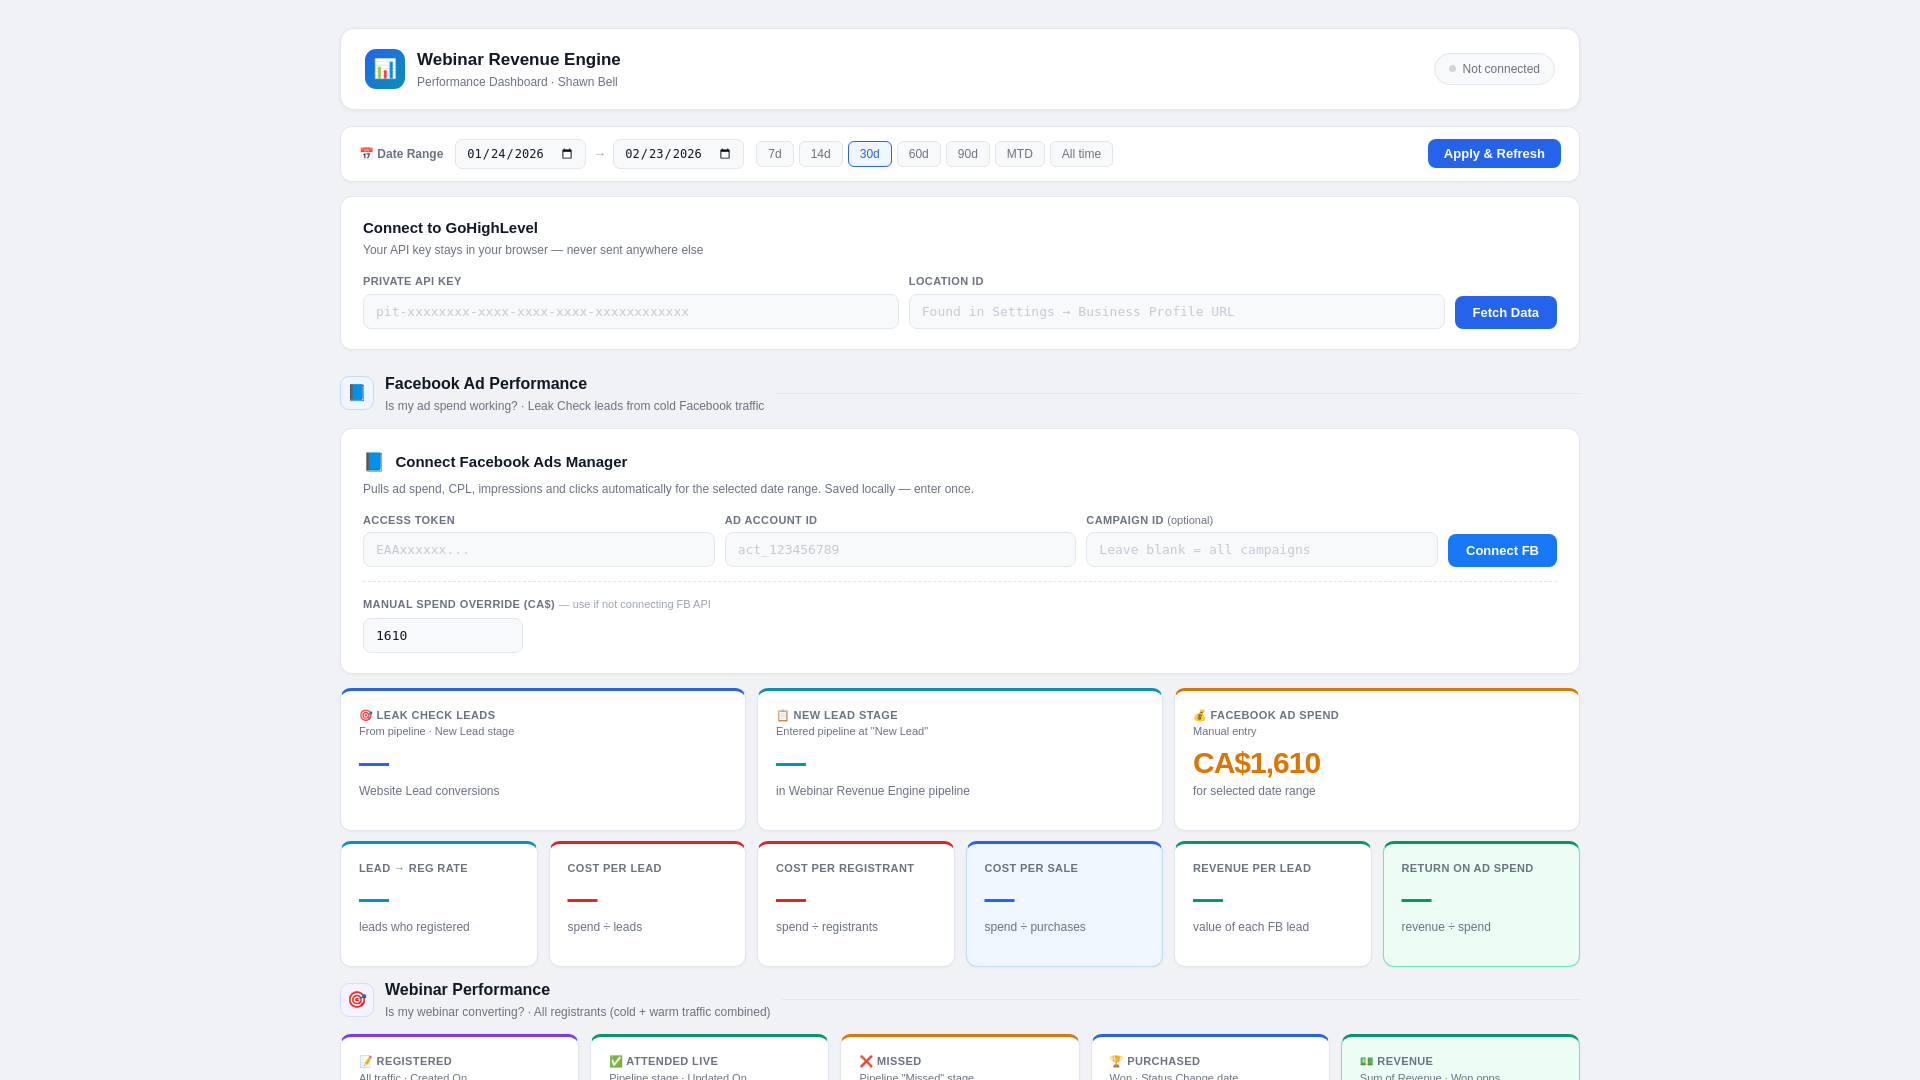The width and height of the screenshot is (1920, 1080).
Task: Open the start date calendar picker icon
Action: click(567, 154)
